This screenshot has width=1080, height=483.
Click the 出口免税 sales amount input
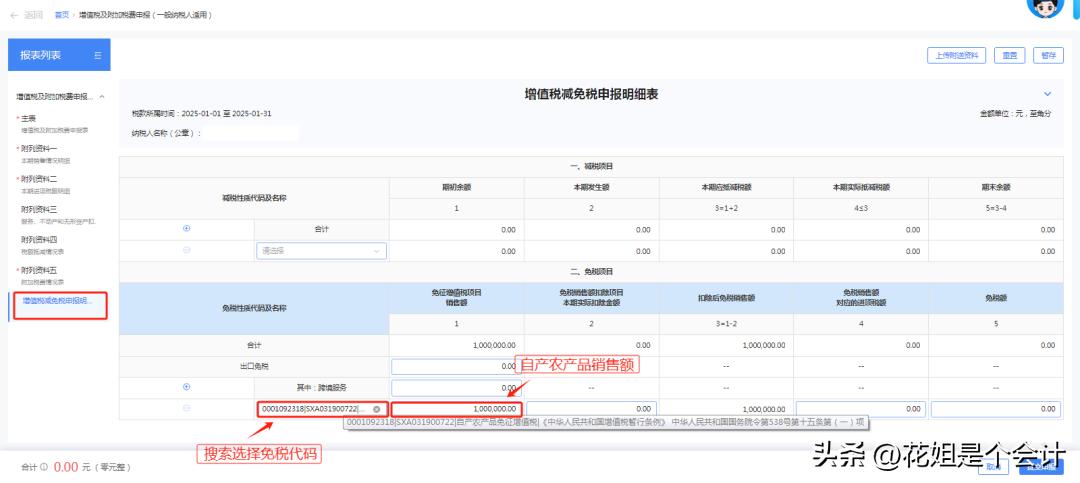coord(455,367)
